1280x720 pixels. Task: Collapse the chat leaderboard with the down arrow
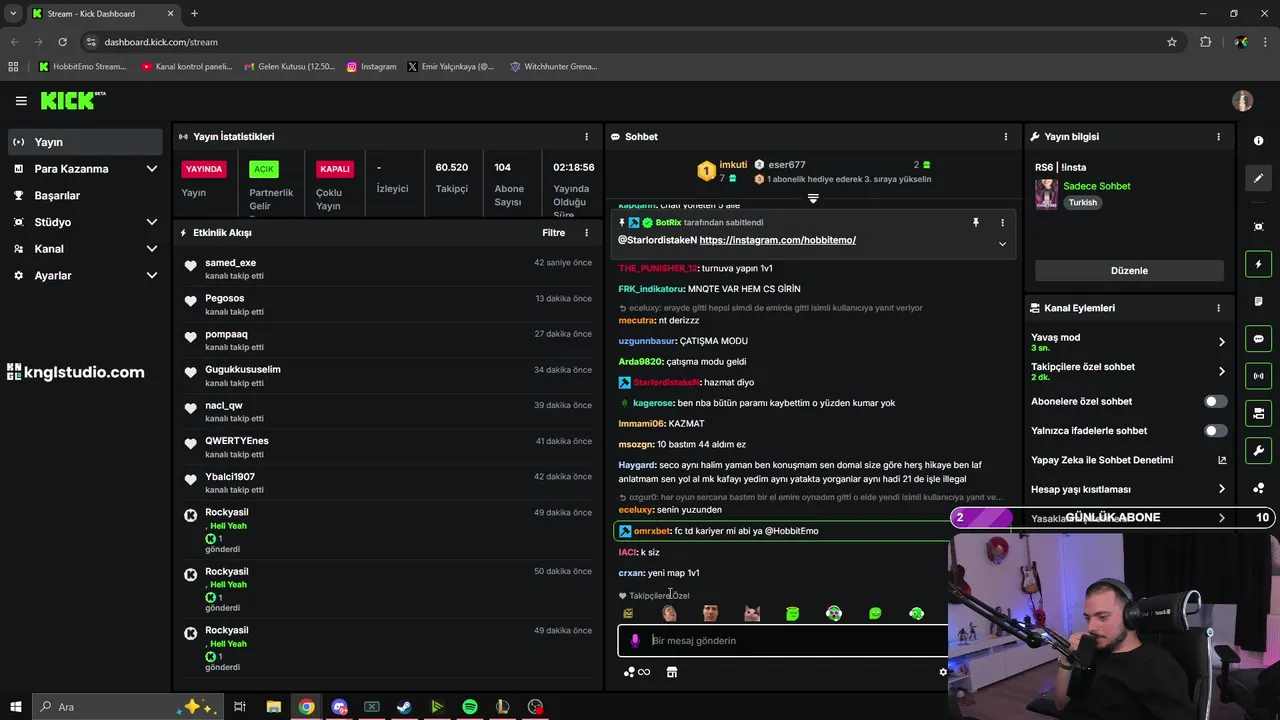(x=813, y=199)
